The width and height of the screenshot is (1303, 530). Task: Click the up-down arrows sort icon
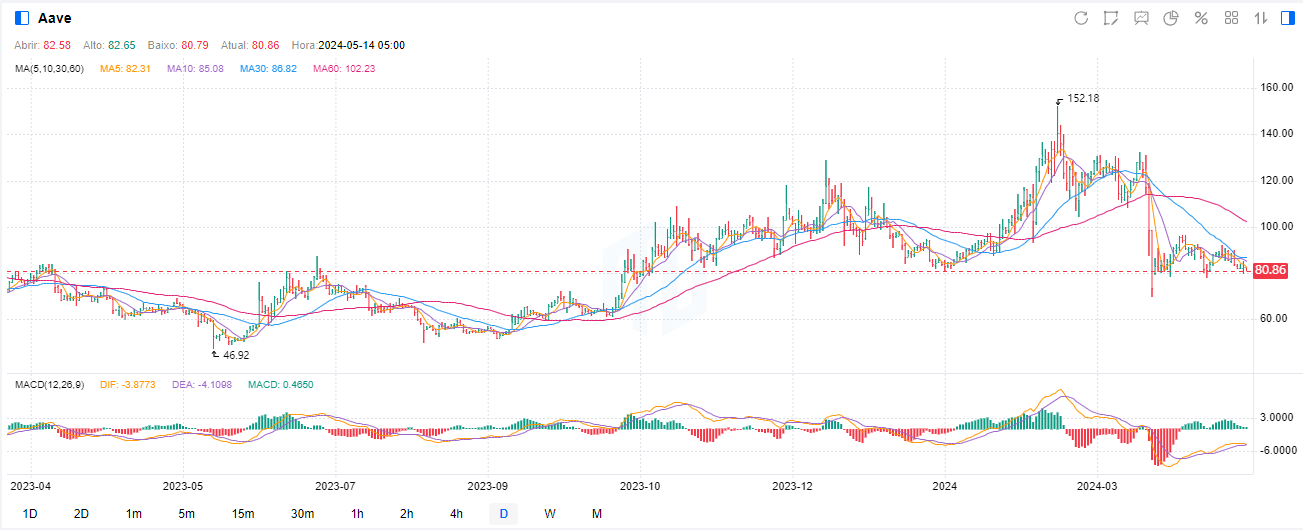click(1260, 18)
